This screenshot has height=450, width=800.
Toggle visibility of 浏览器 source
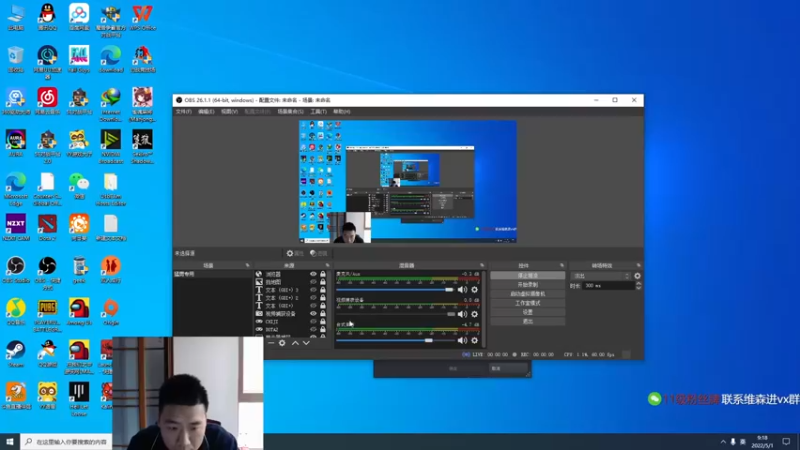tap(313, 274)
